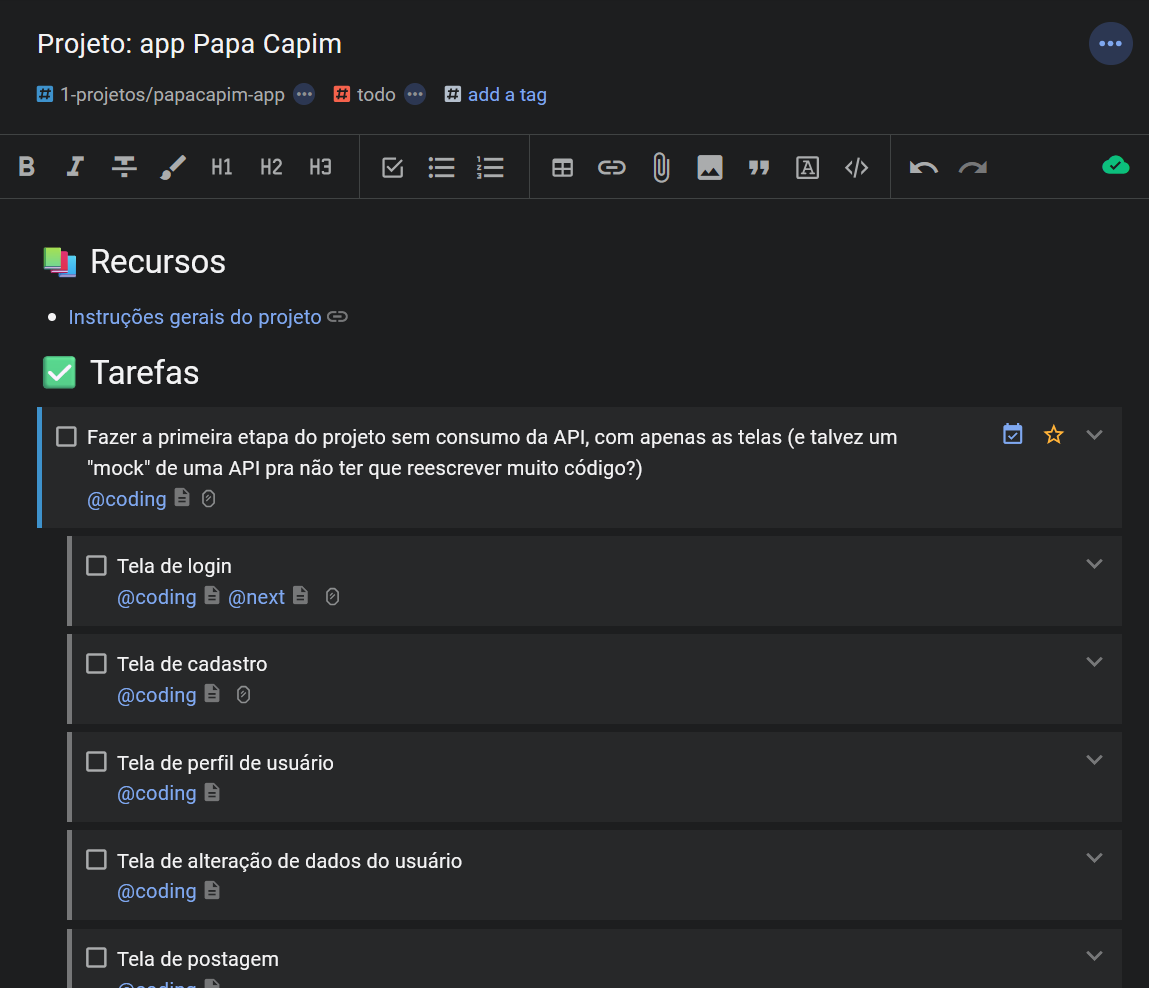
Task: Click the copy-link icon after Instruções gerais
Action: click(x=337, y=317)
